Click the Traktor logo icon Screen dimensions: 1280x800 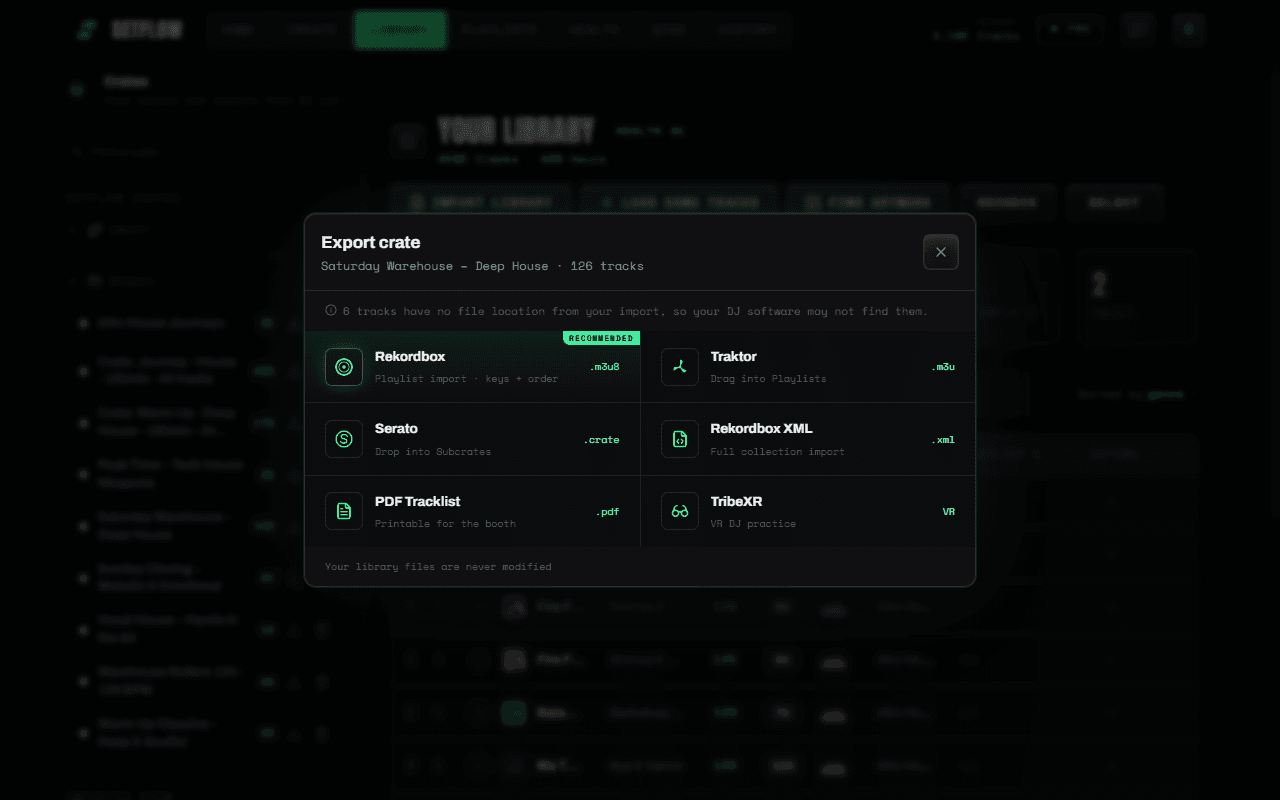pos(680,367)
